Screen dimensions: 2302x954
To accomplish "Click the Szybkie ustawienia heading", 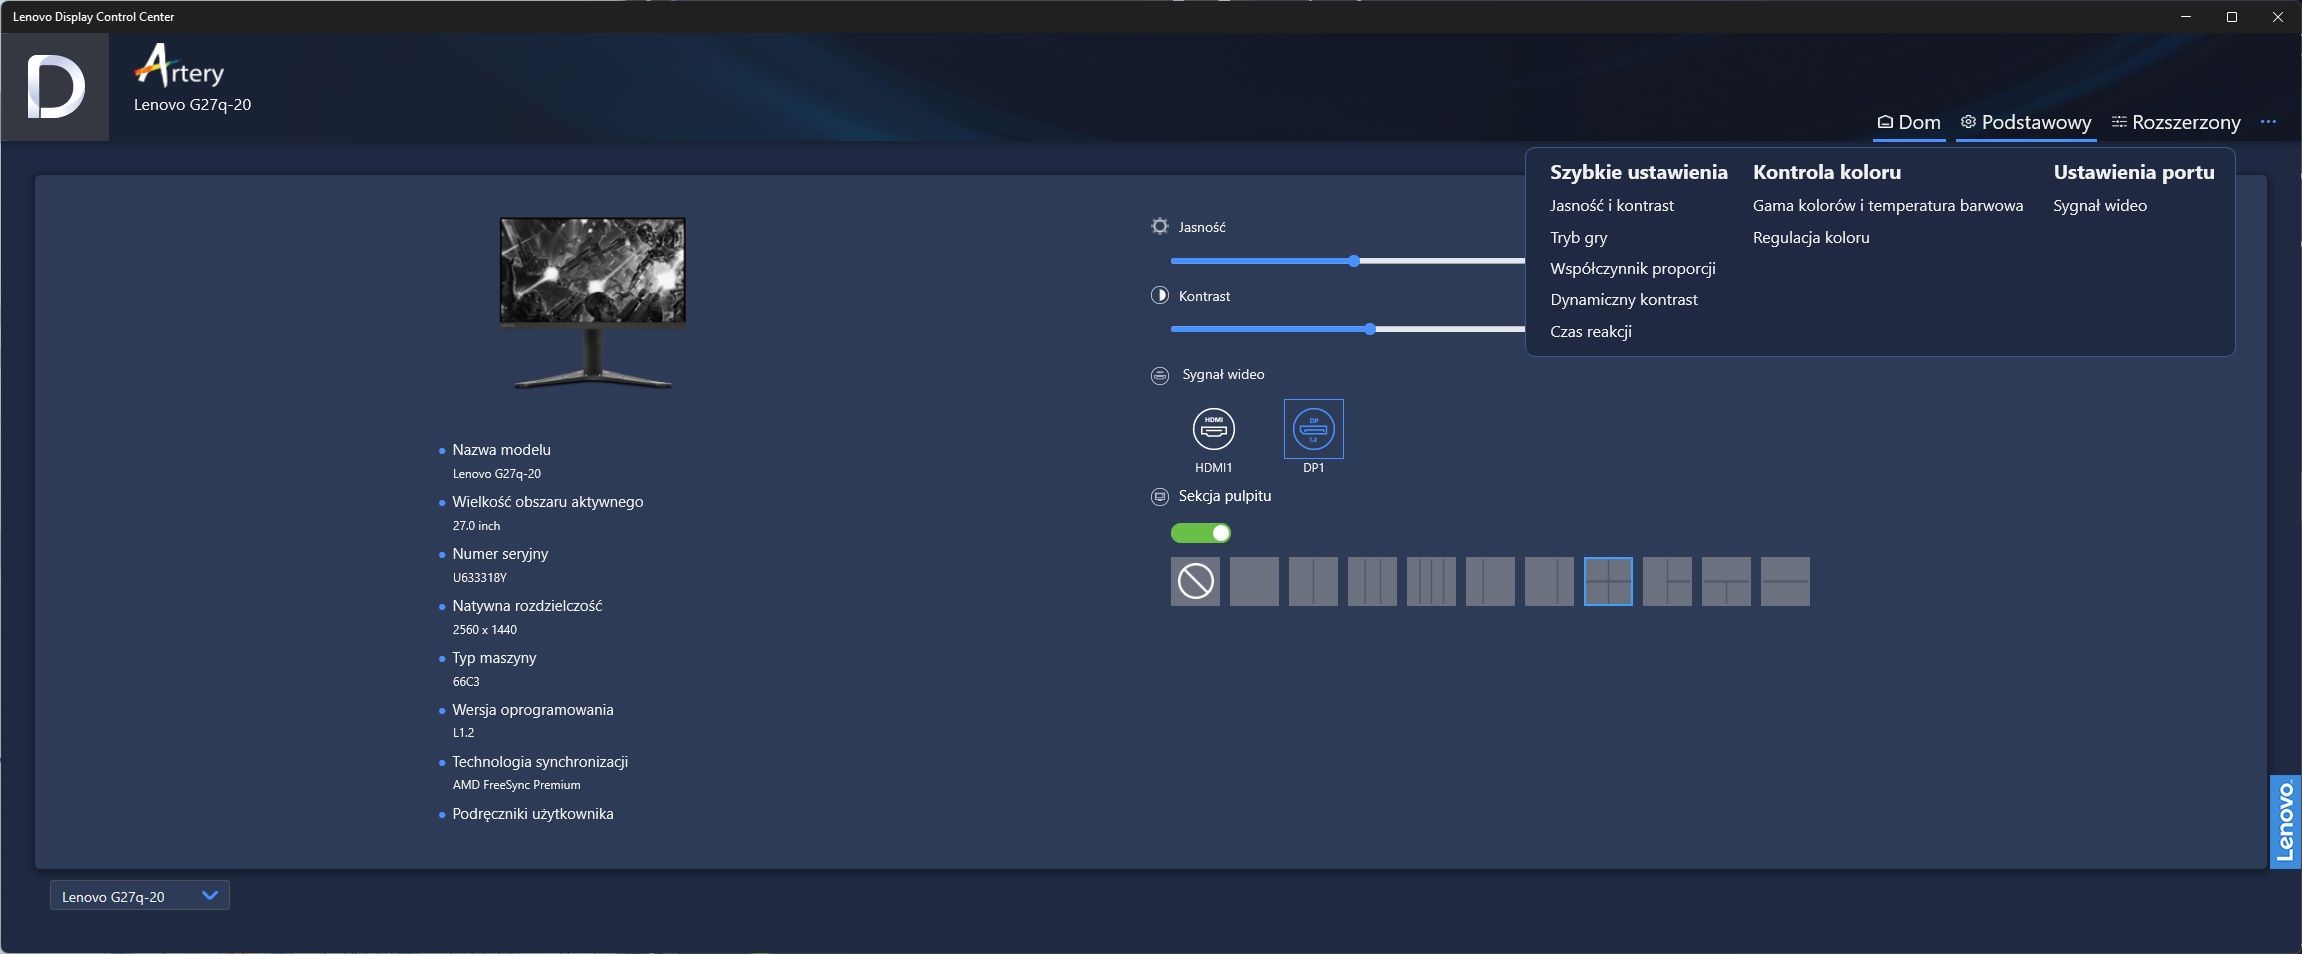I will click(1638, 172).
